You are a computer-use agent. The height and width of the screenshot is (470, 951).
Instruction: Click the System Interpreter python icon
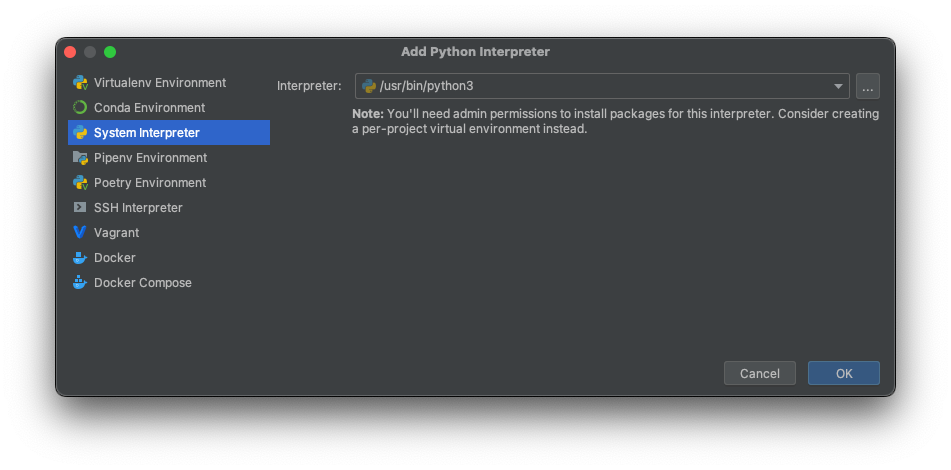coord(80,132)
